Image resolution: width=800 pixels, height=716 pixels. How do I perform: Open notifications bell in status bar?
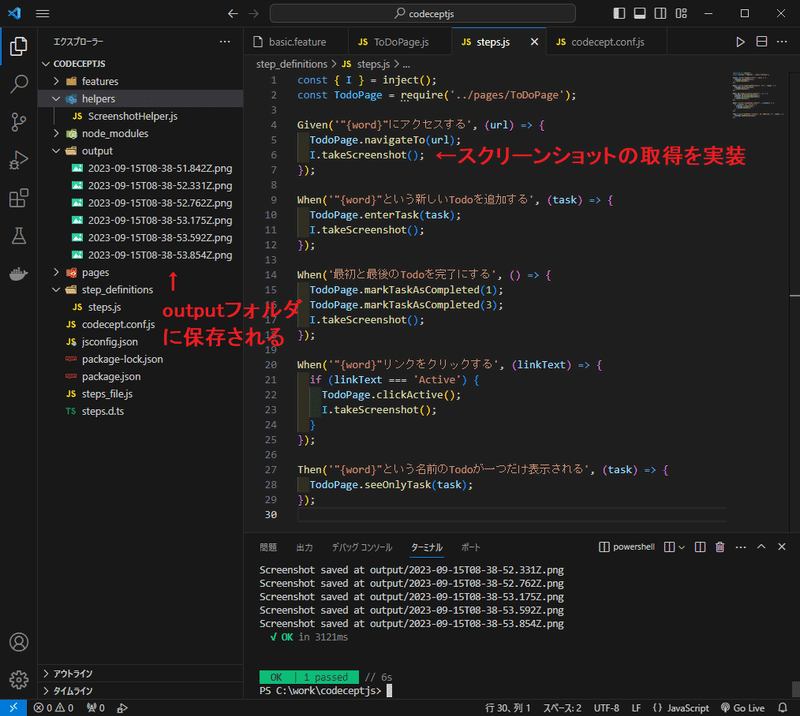click(783, 708)
